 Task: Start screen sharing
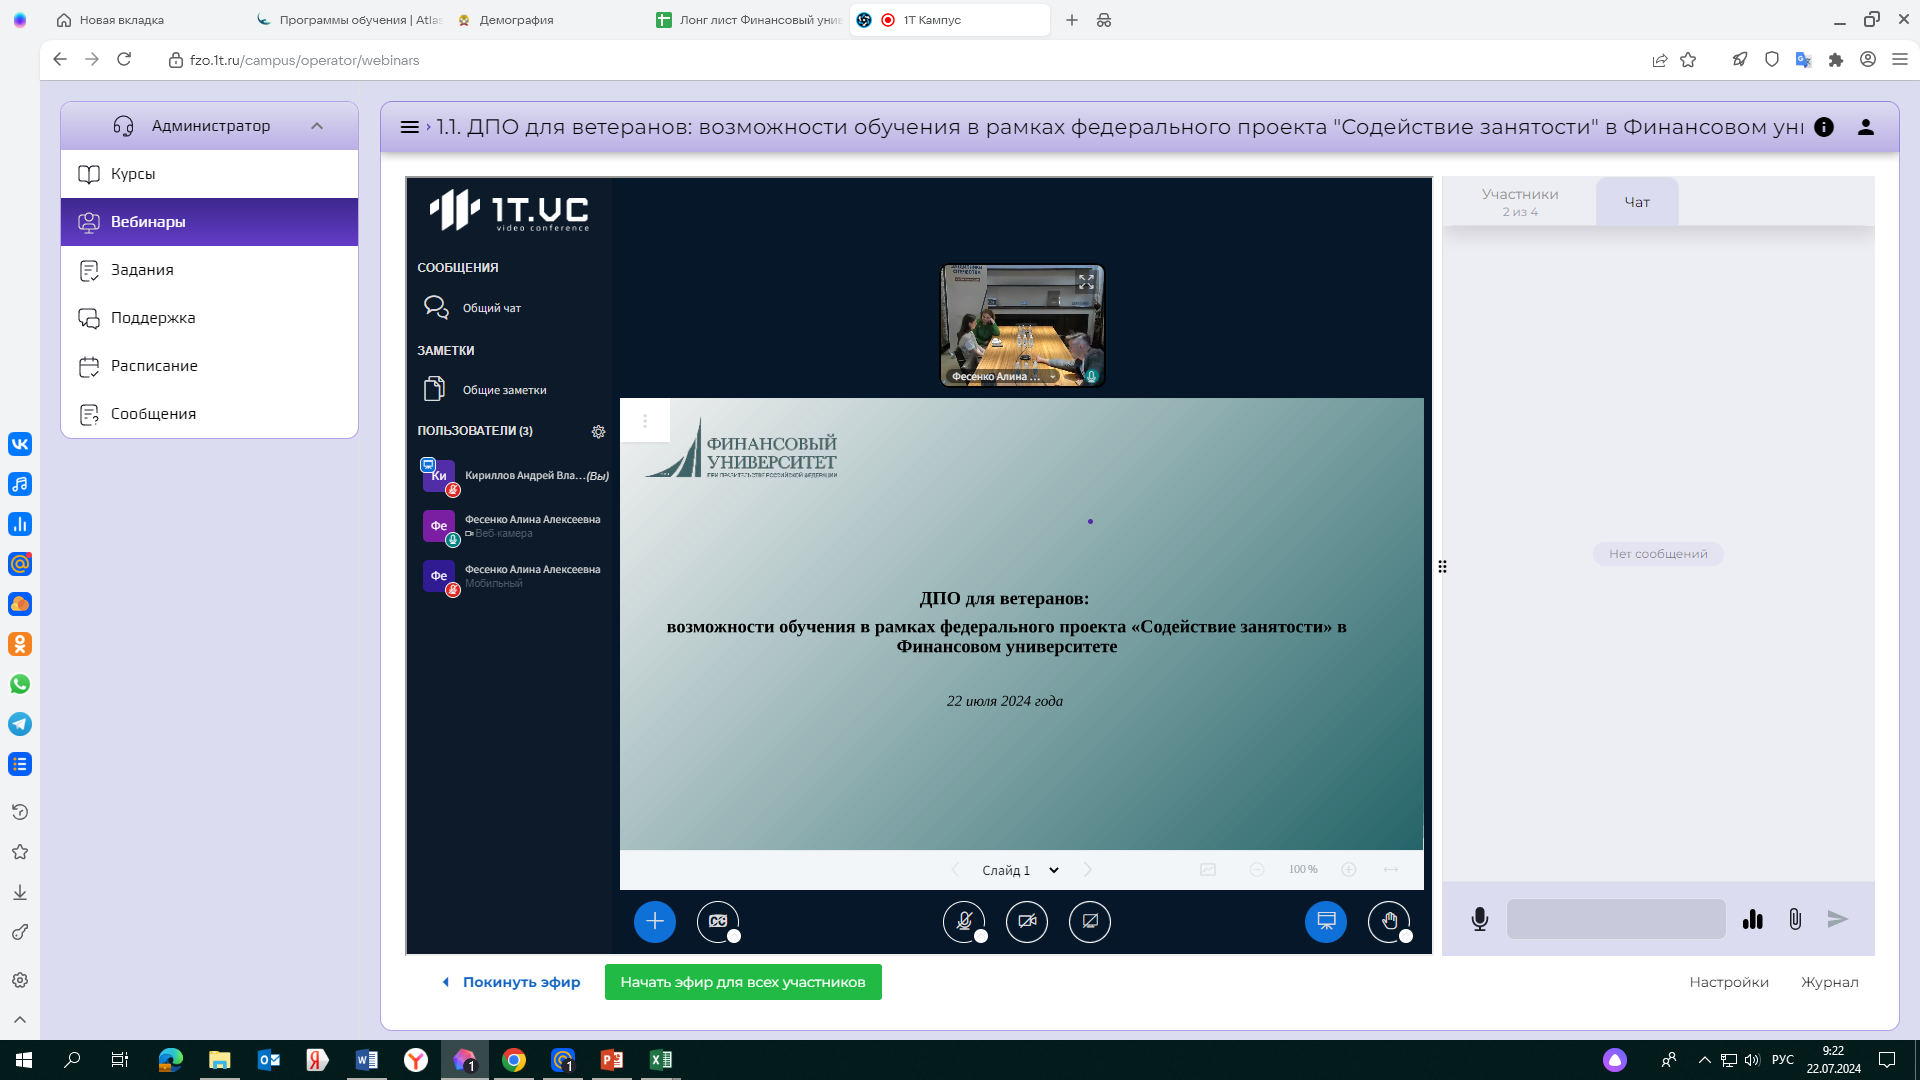pos(1089,921)
